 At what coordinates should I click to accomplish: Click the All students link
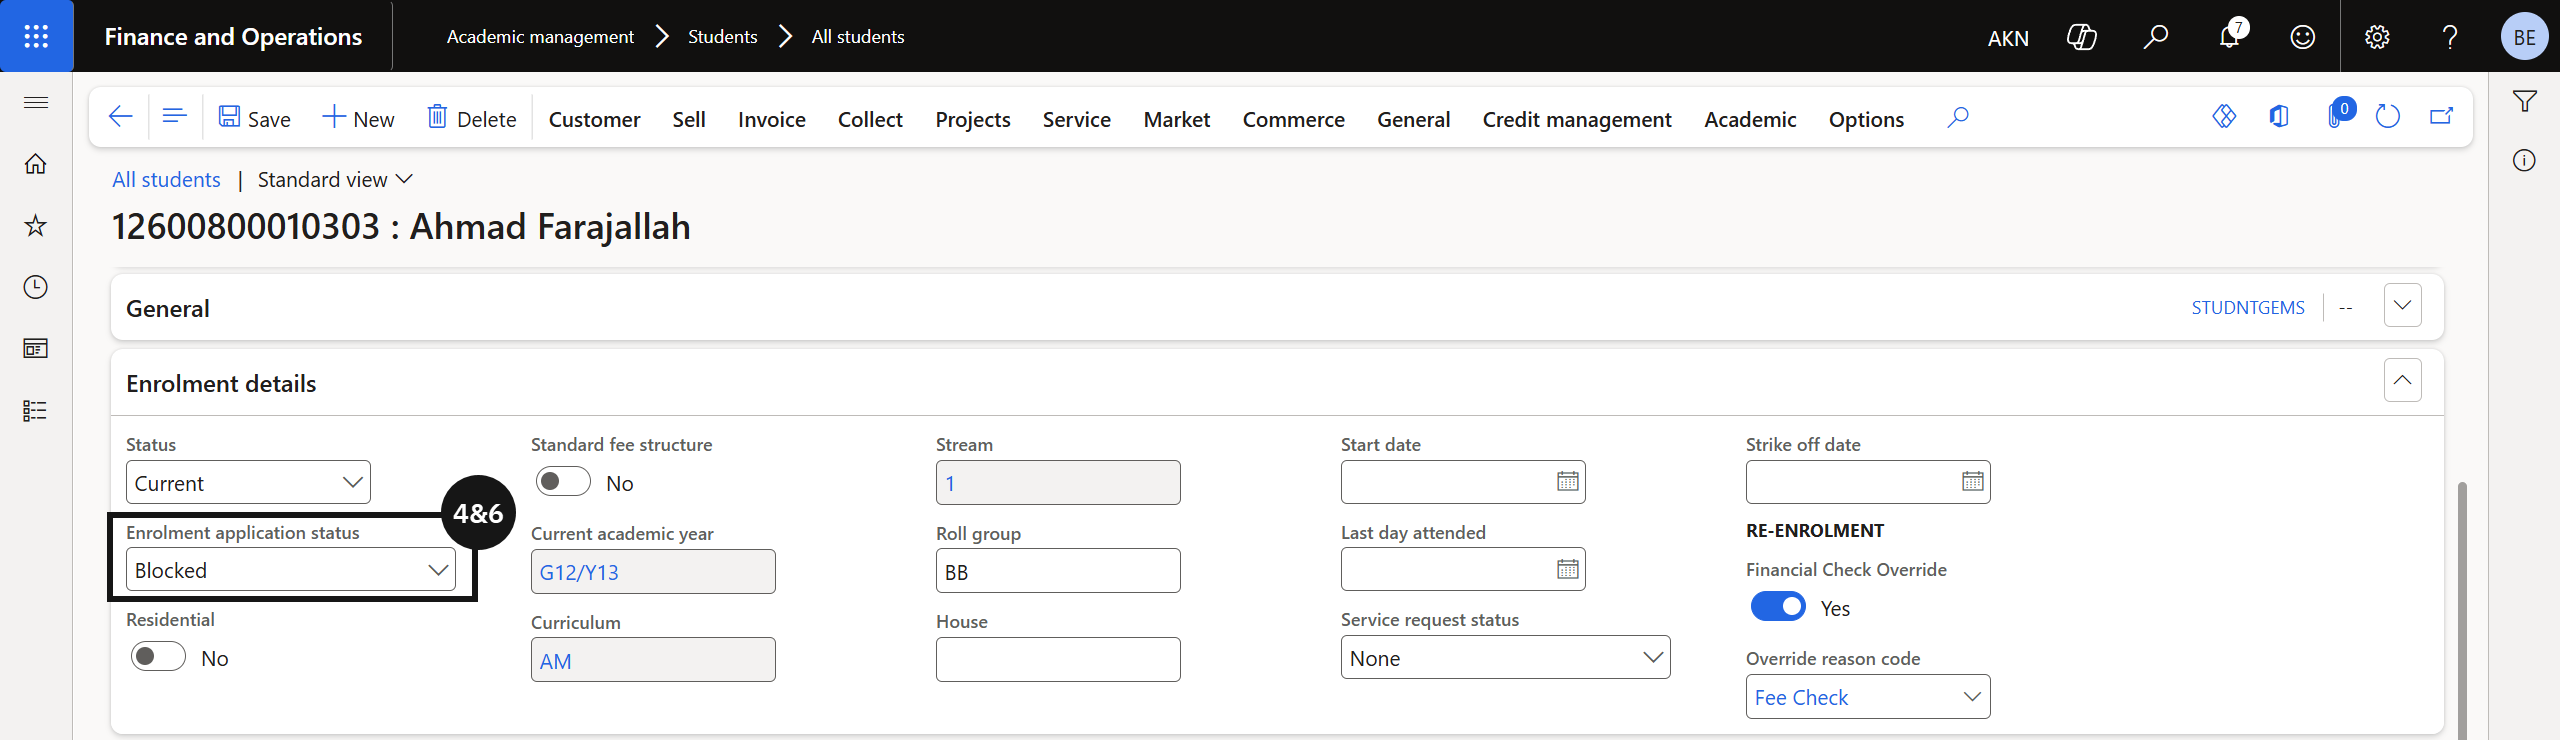click(166, 180)
